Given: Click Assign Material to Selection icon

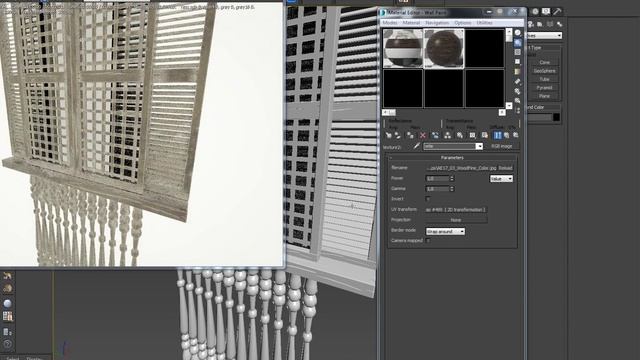Looking at the screenshot, I should click(x=410, y=135).
